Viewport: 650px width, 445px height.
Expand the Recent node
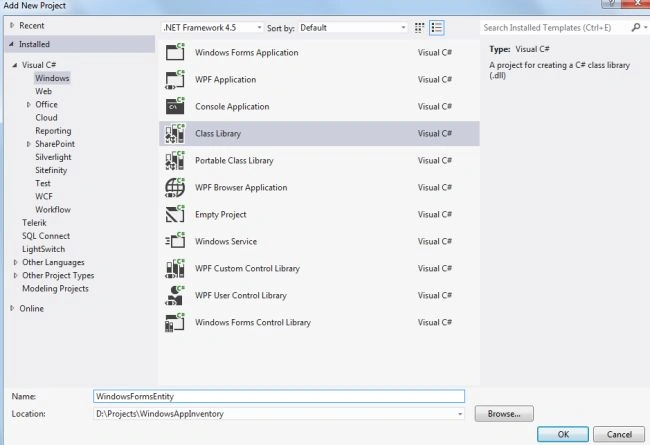(x=12, y=25)
